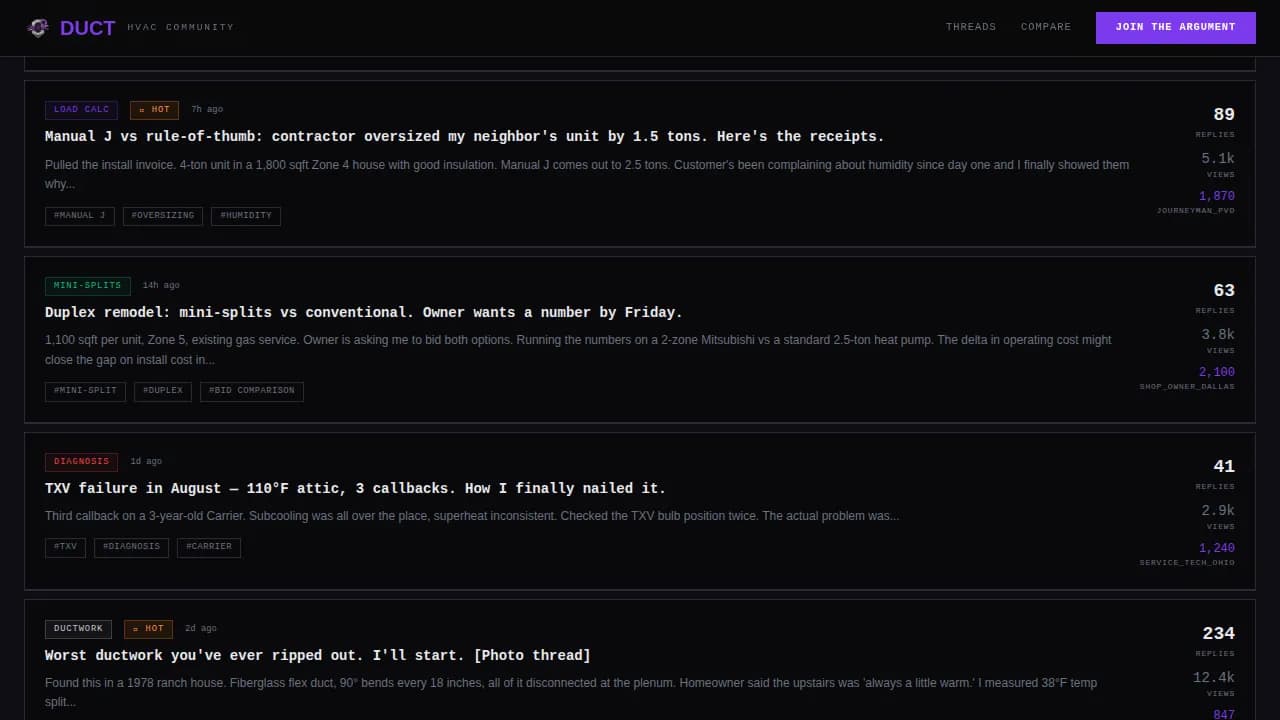The width and height of the screenshot is (1280, 720).
Task: Select the #DUPLEX tag
Action: (x=163, y=391)
